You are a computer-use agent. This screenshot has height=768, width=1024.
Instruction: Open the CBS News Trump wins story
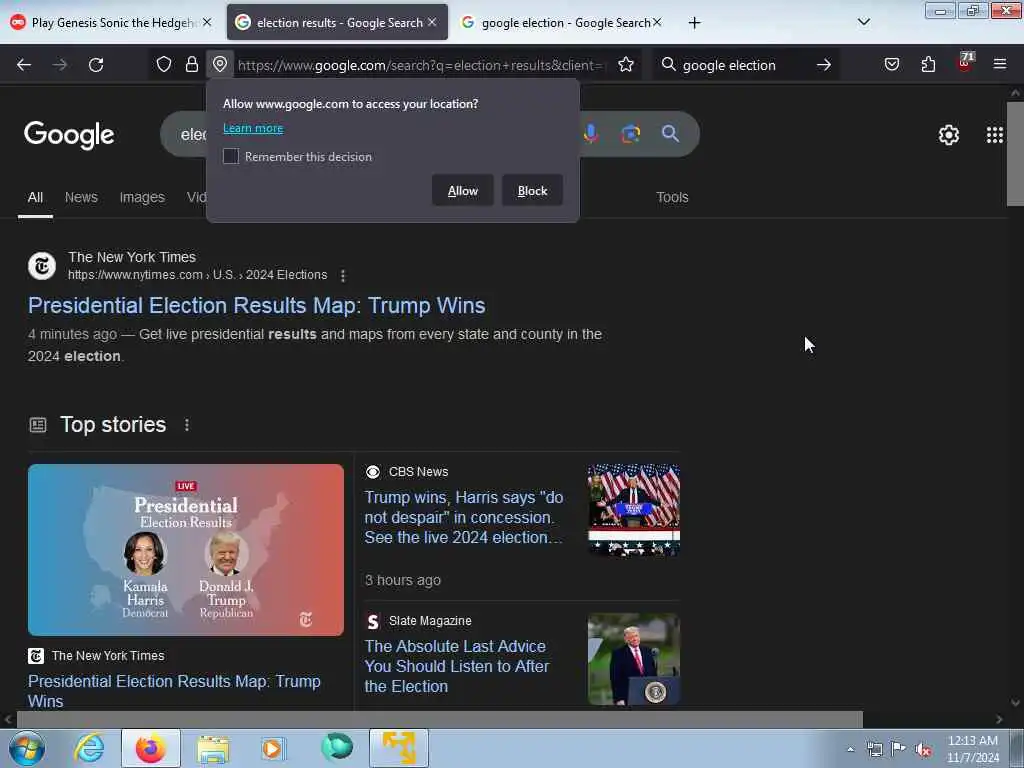[464, 517]
